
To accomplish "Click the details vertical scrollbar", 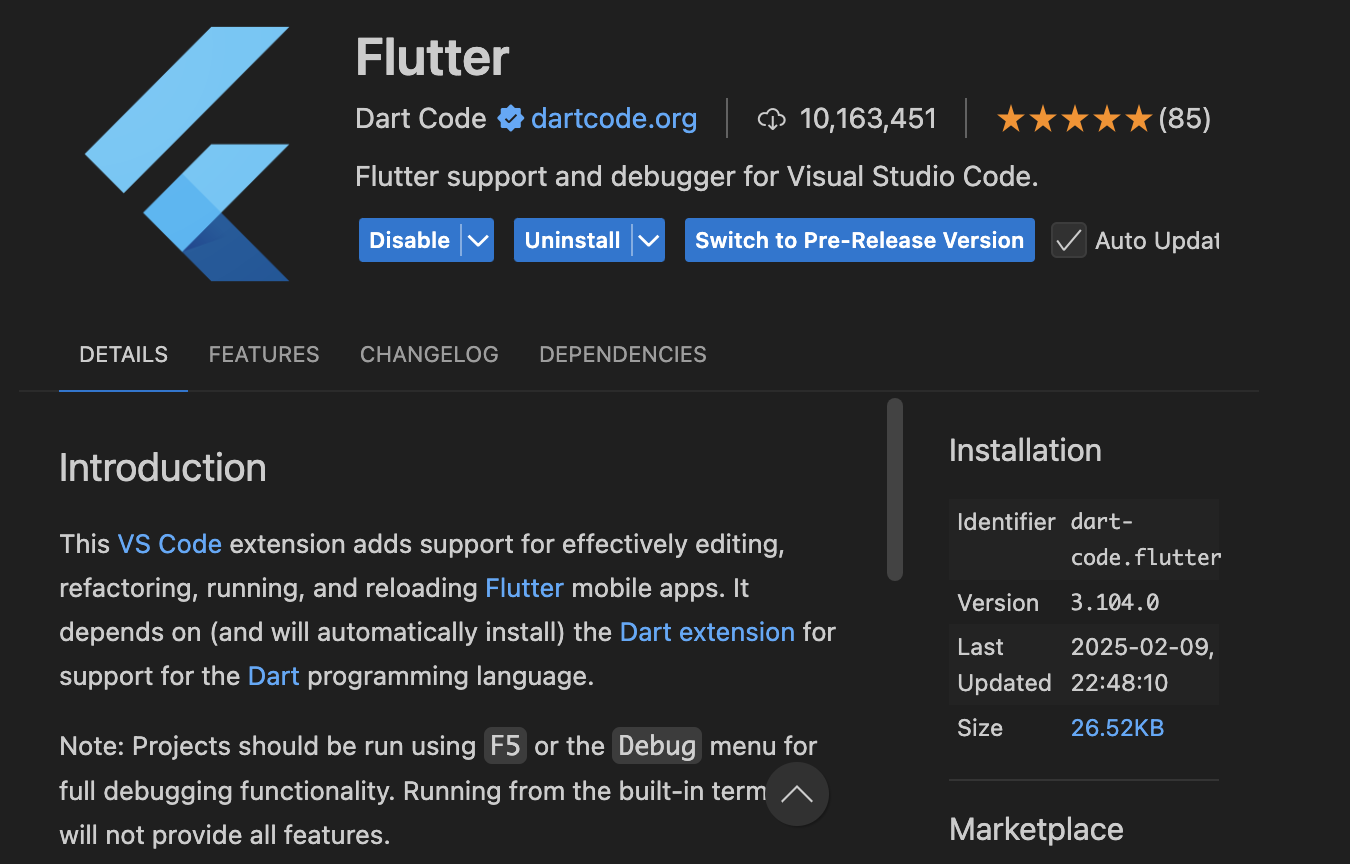I will 895,490.
